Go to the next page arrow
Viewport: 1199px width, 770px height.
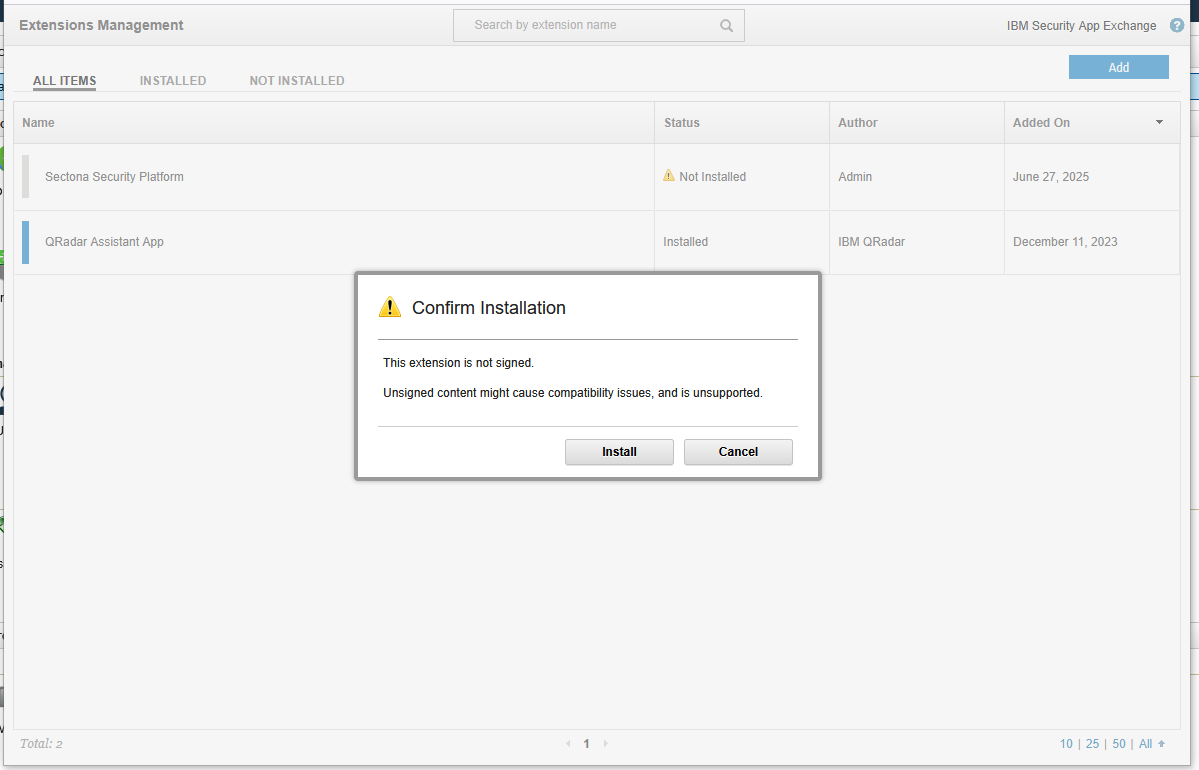click(605, 744)
